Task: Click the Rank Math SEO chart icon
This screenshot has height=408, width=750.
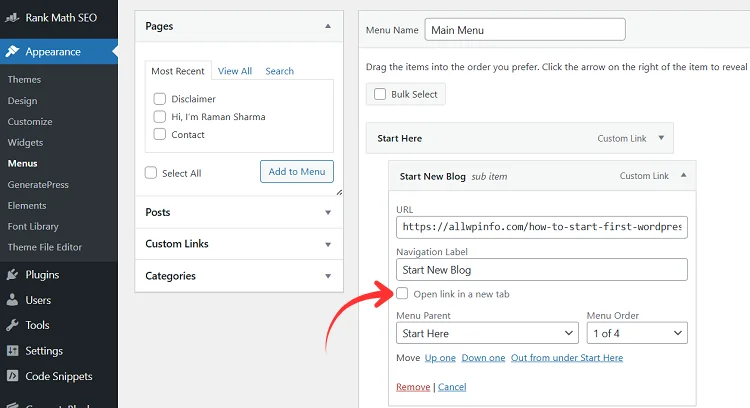Action: pyautogui.click(x=12, y=18)
